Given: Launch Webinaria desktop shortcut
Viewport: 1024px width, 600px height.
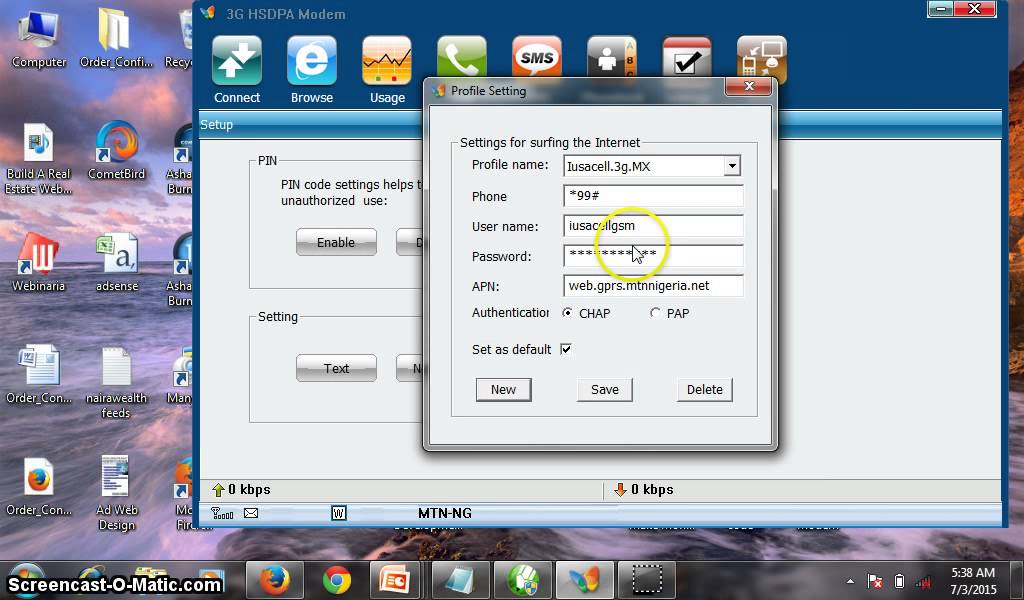Looking at the screenshot, I should point(39,262).
